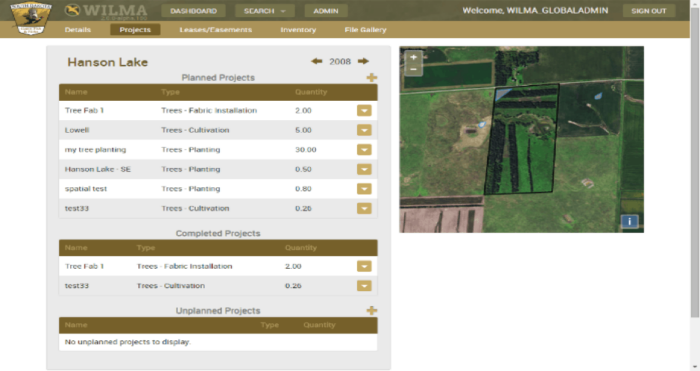
Task: Click the WILMA logo icon
Action: 72,10
